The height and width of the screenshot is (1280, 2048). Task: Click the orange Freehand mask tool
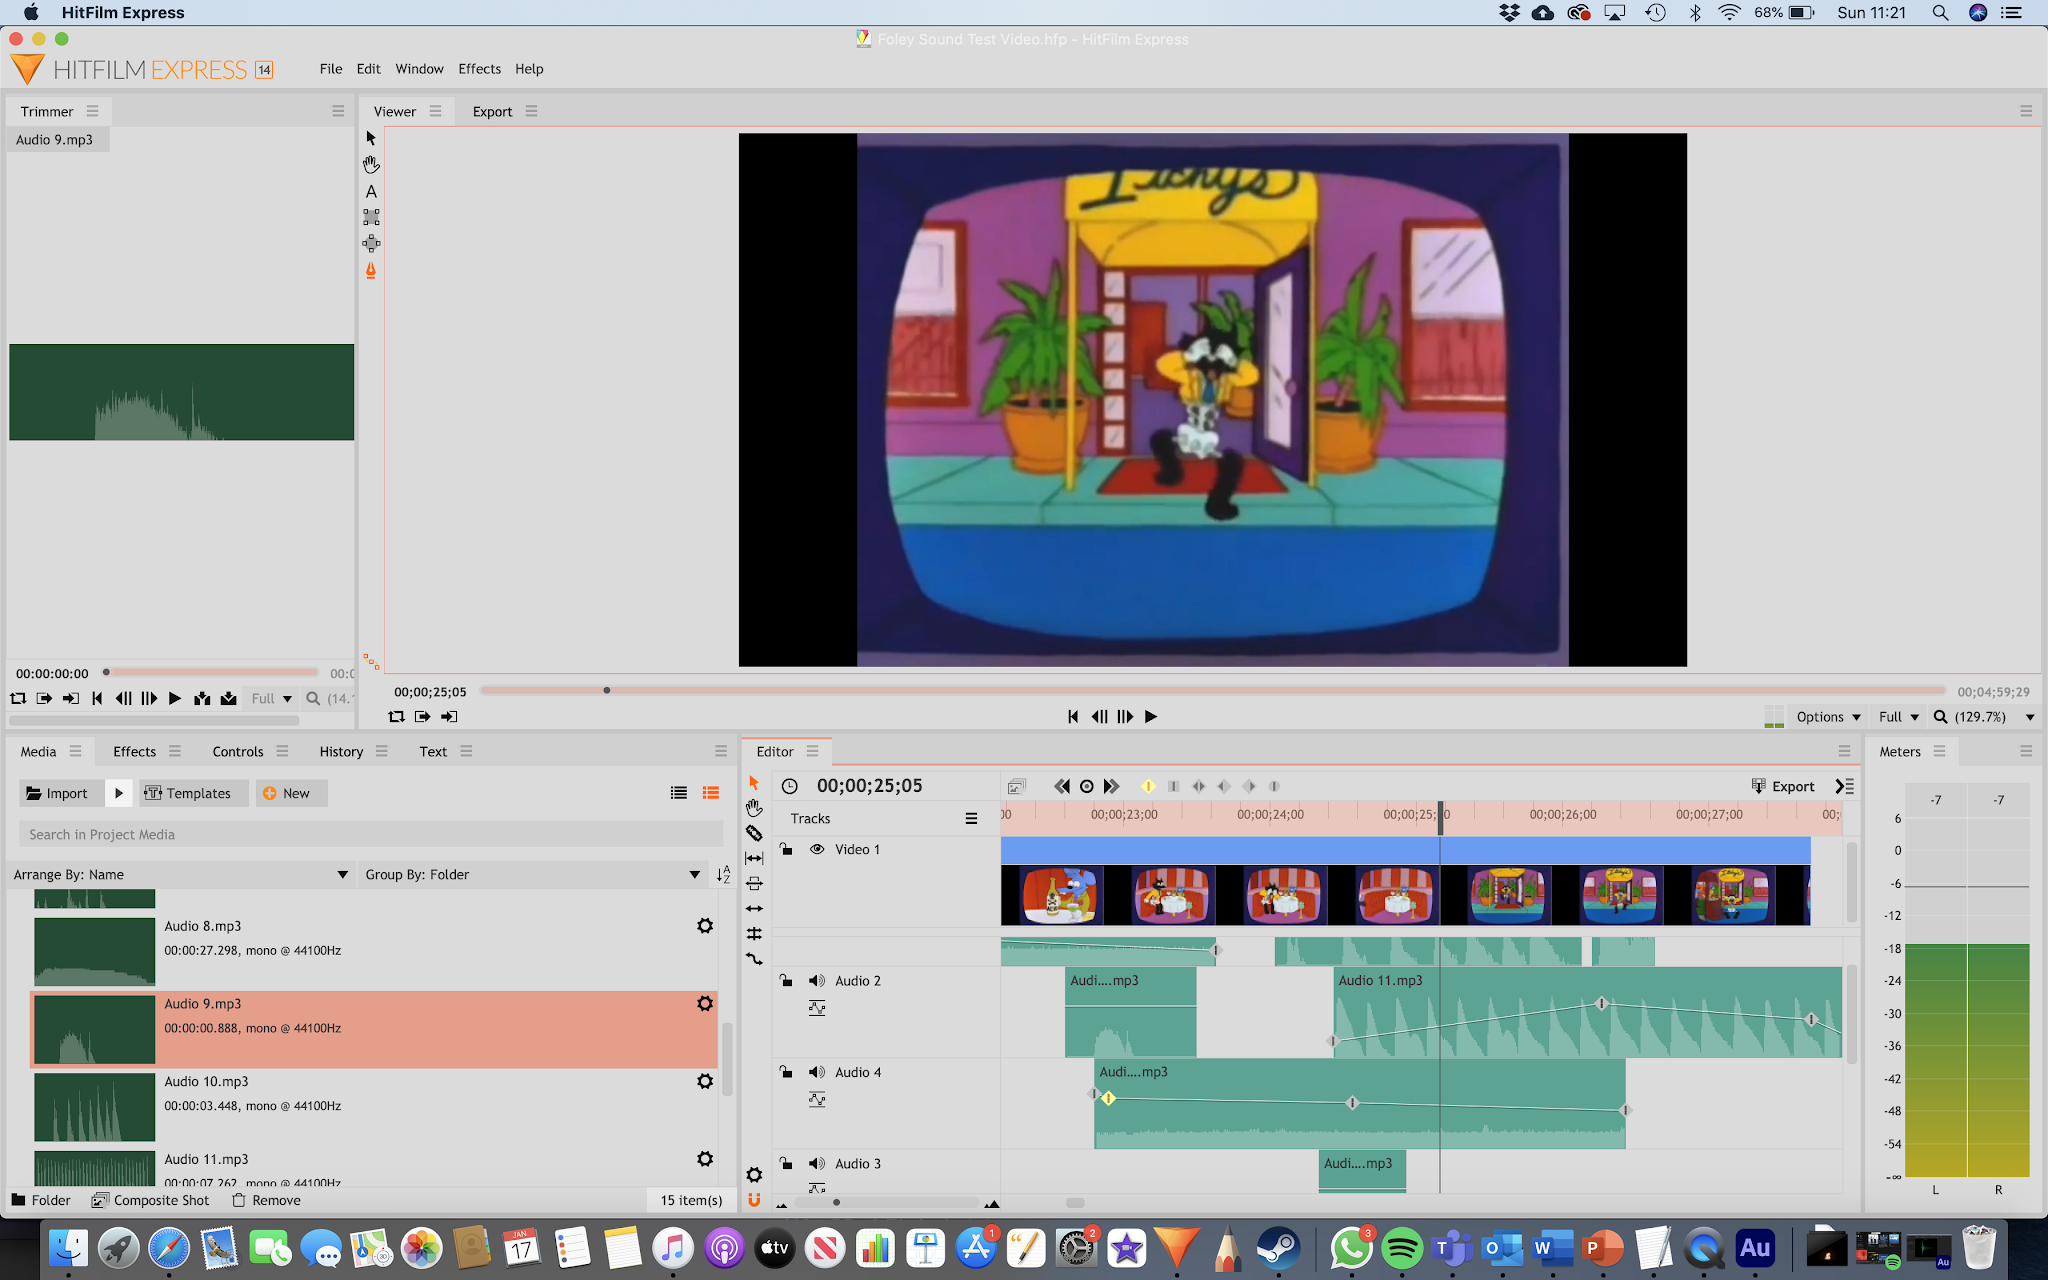tap(371, 271)
